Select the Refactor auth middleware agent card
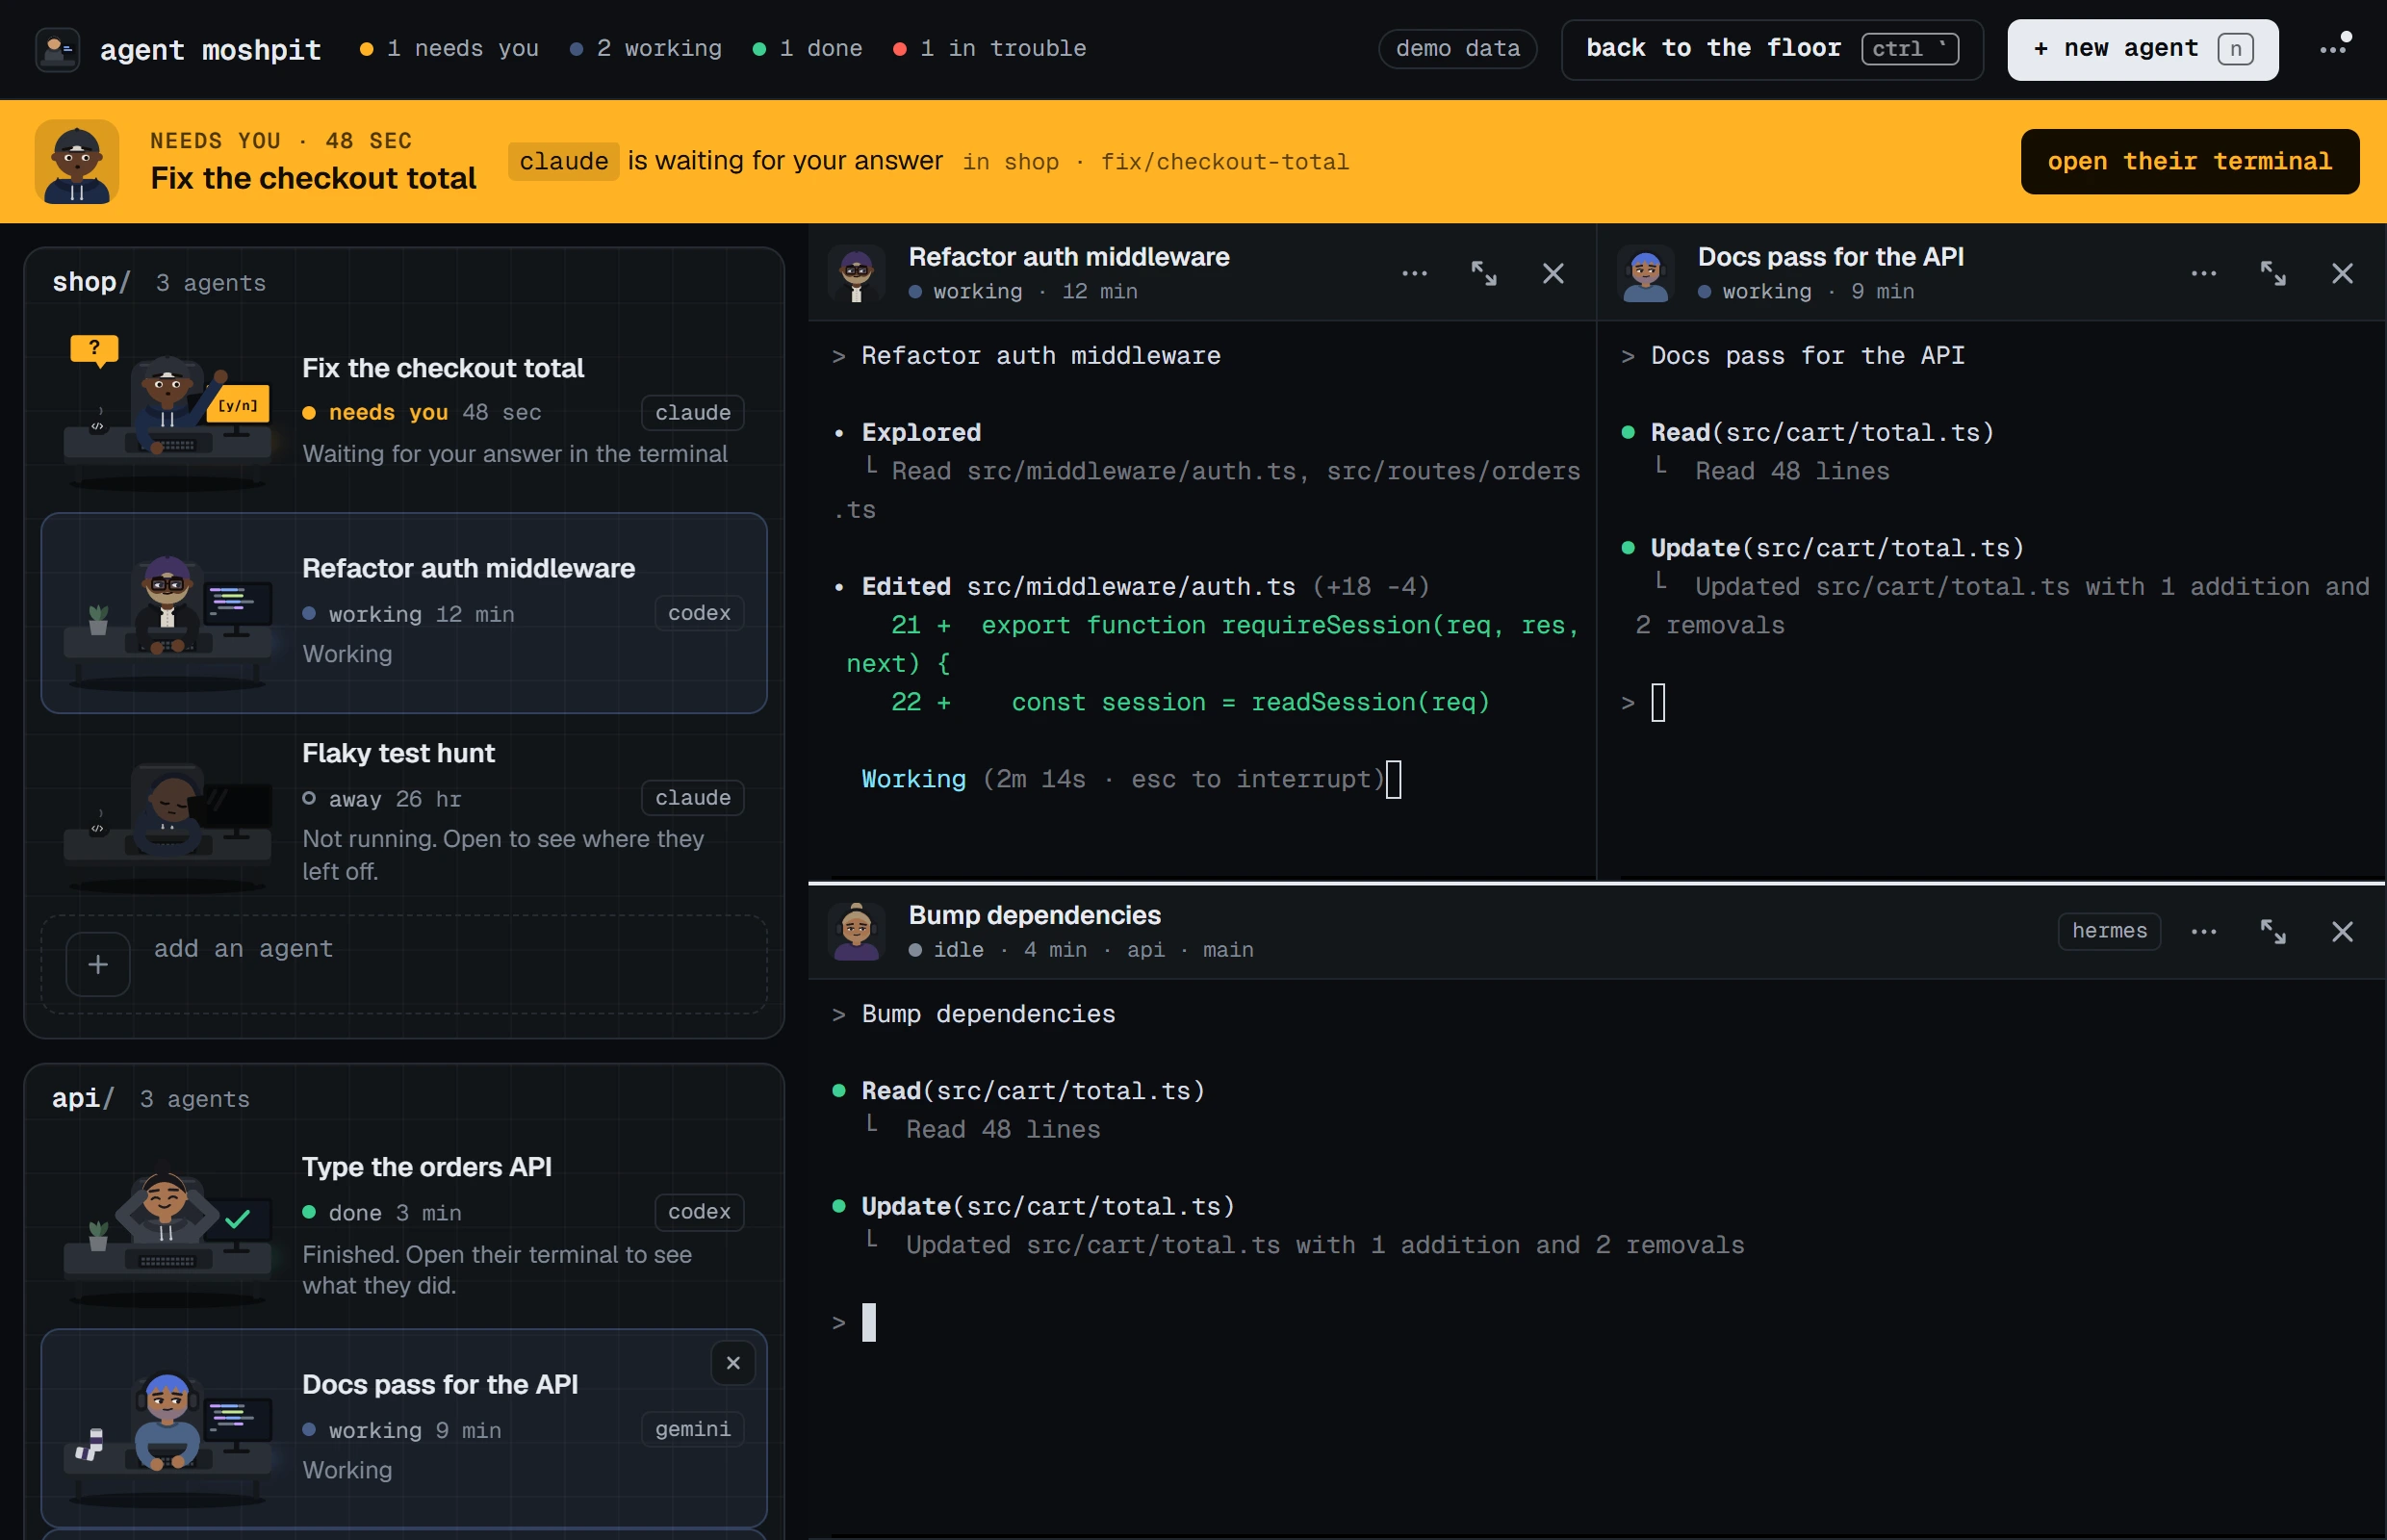Viewport: 2387px width, 1540px height. pos(404,613)
